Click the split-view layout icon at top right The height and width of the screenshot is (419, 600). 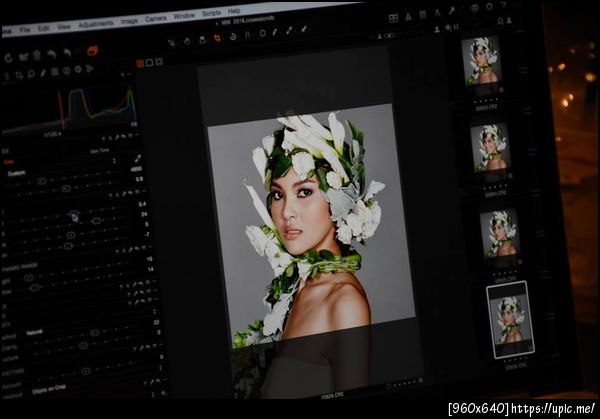coord(393,18)
